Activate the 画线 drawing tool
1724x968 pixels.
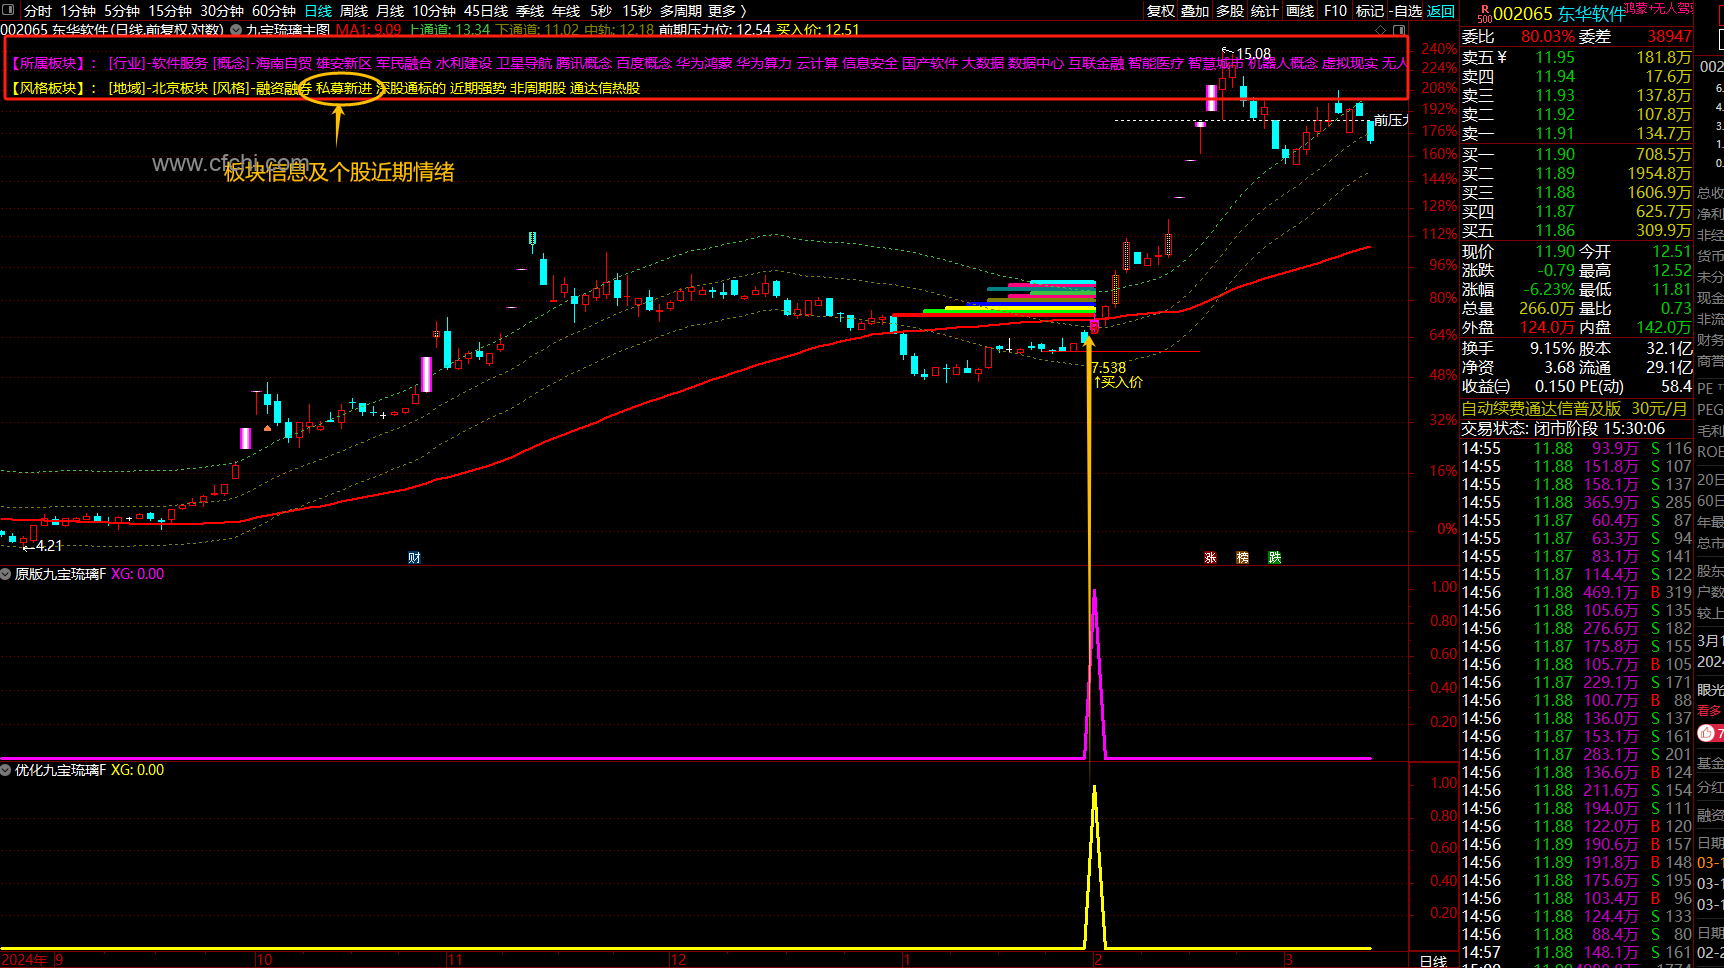pyautogui.click(x=1300, y=10)
